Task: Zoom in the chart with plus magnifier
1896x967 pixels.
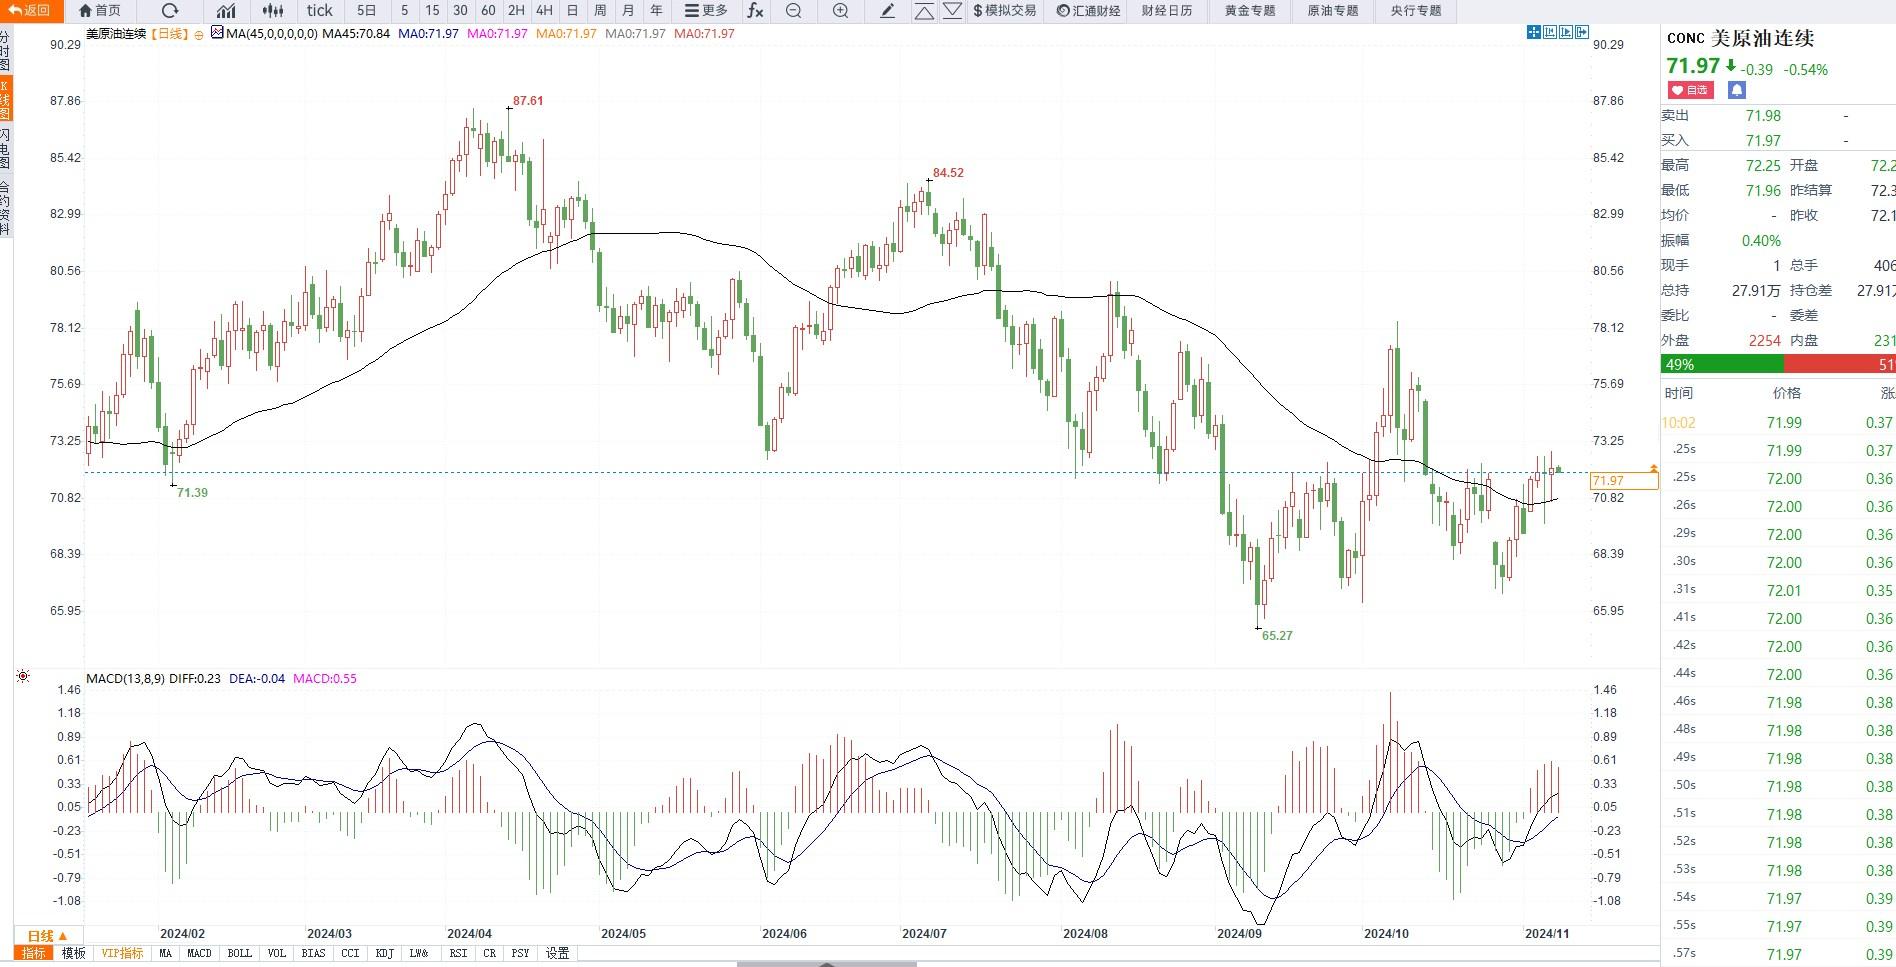Action: pyautogui.click(x=841, y=10)
